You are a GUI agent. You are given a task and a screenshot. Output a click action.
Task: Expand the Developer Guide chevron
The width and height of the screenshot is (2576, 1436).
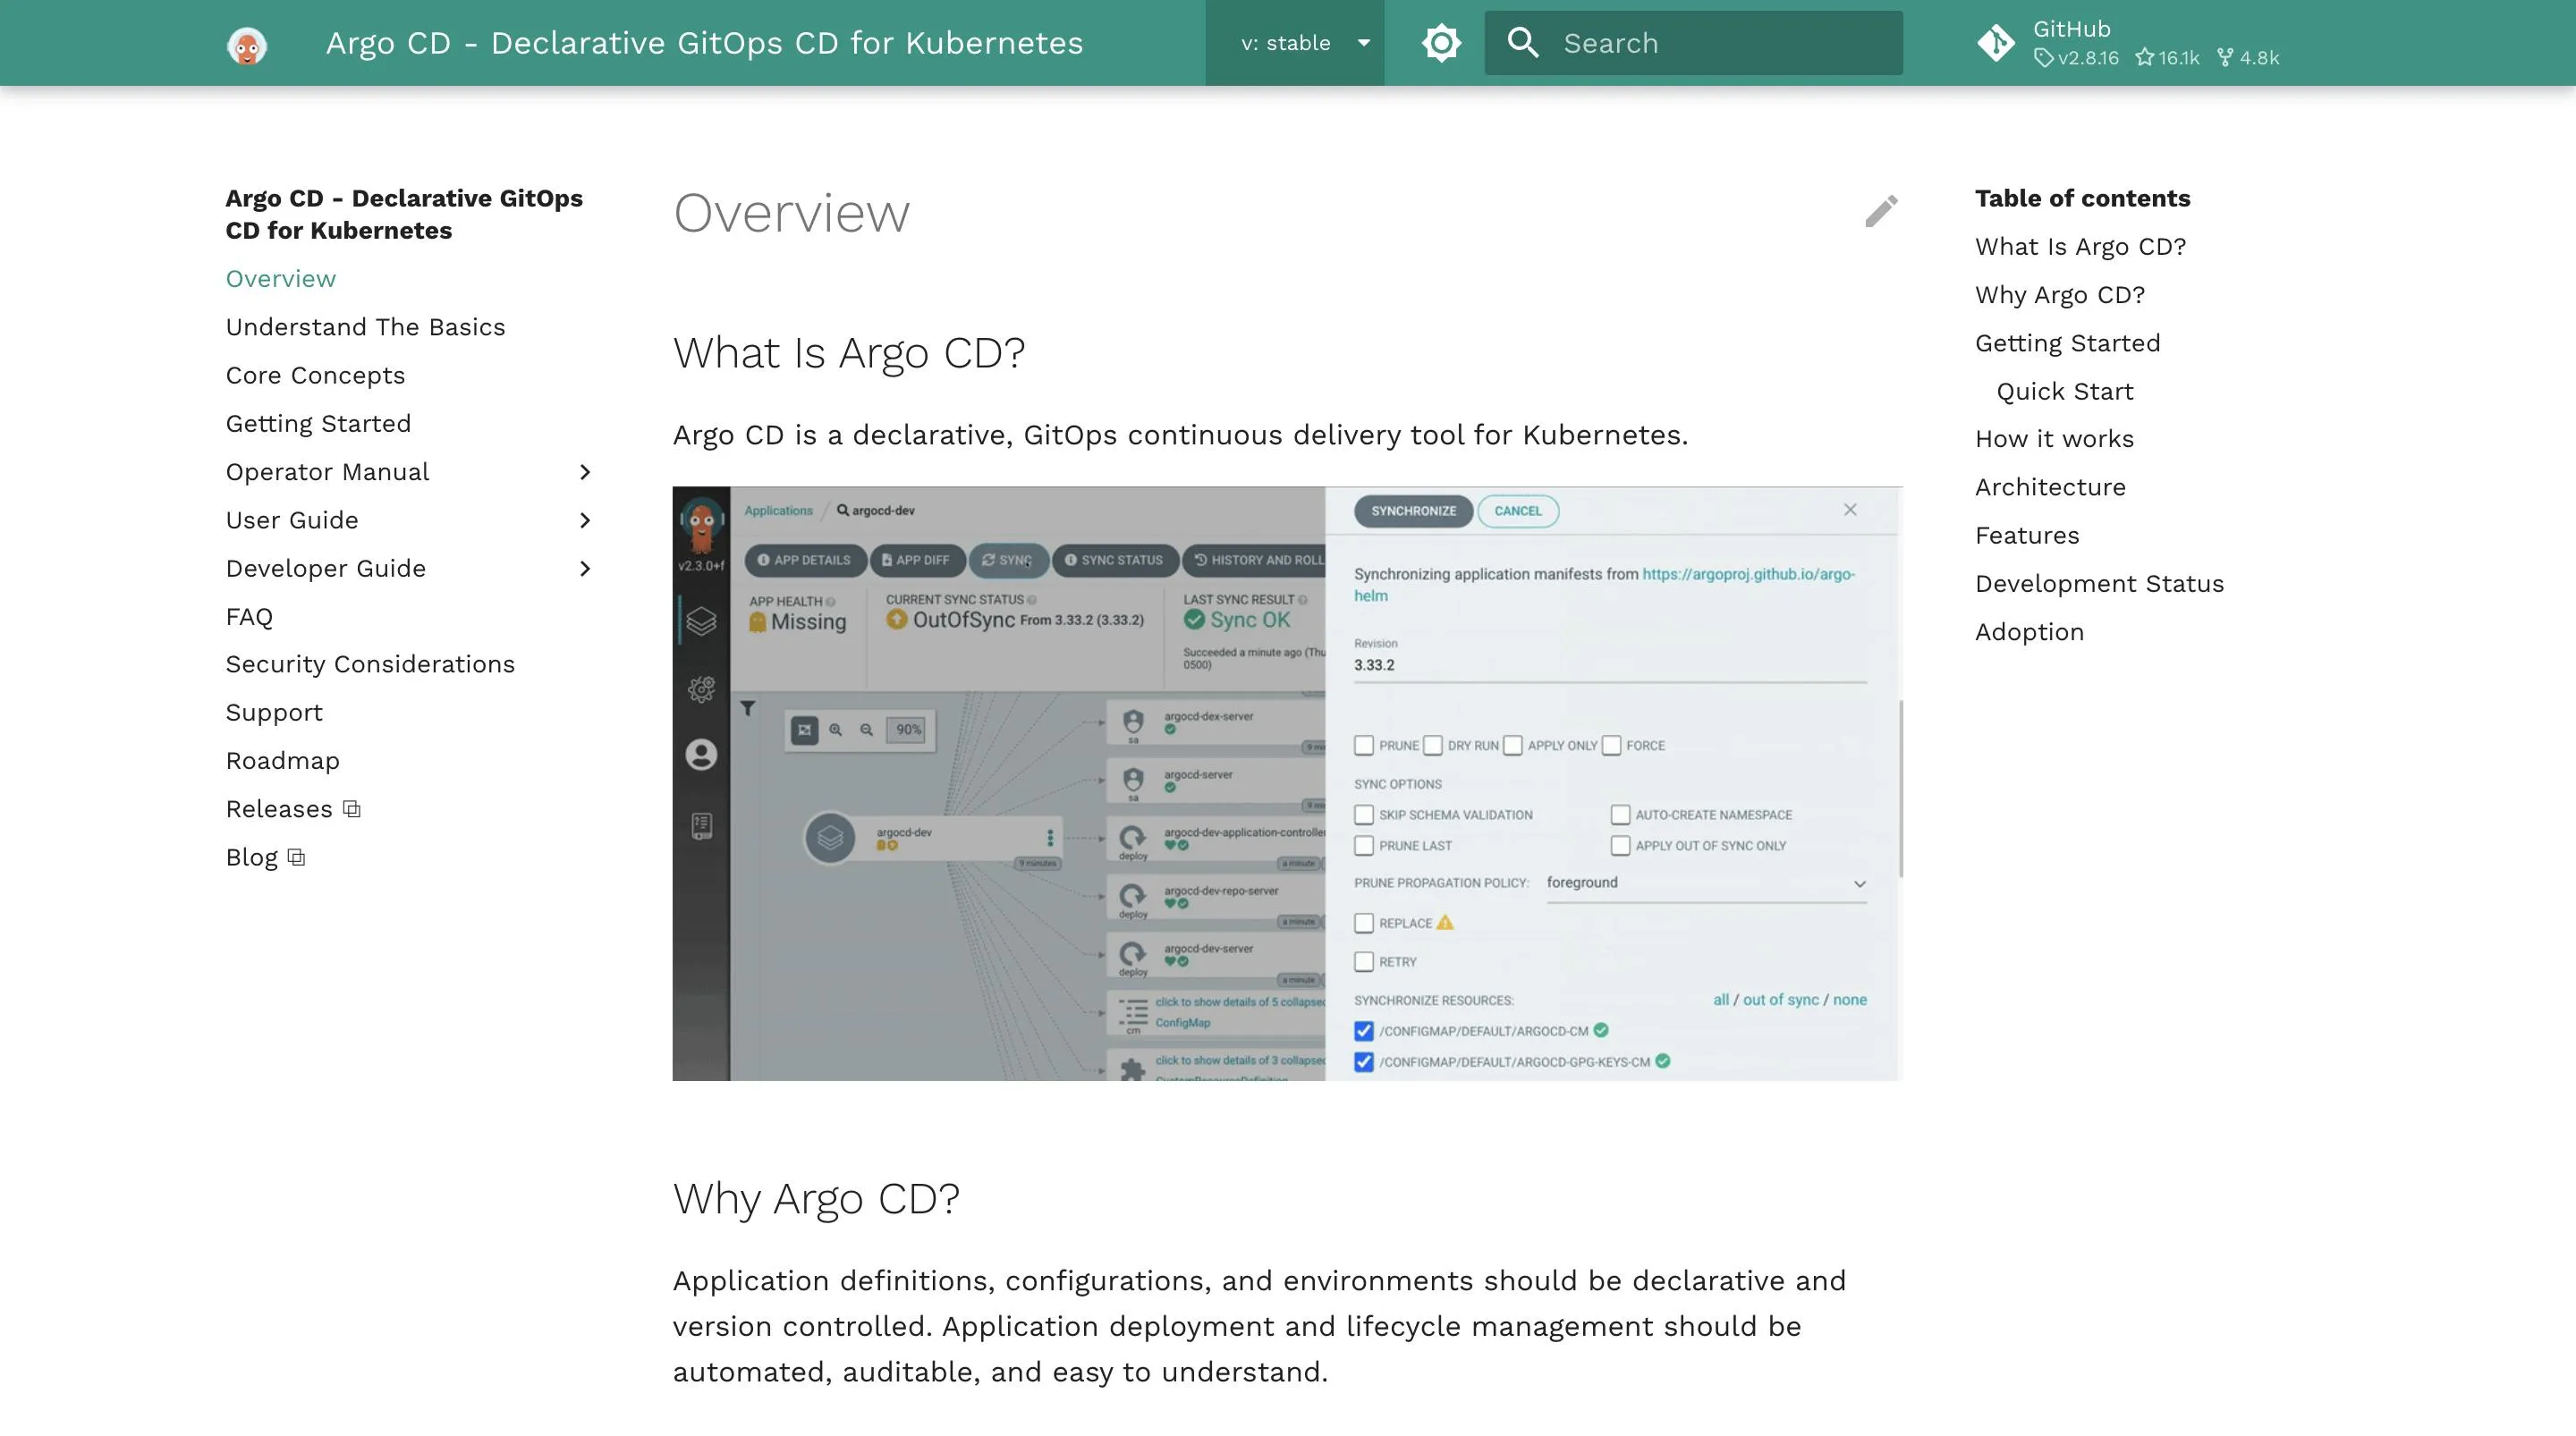pos(585,569)
